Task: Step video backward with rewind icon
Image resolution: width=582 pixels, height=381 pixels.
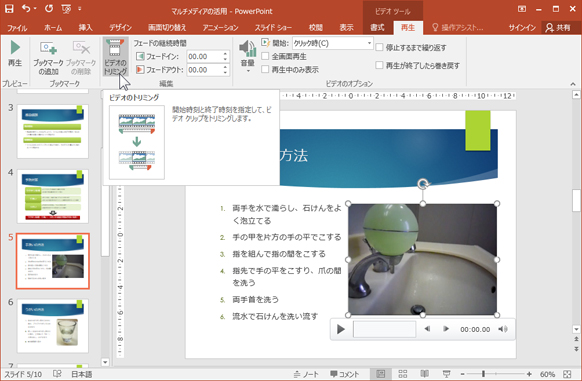Action: pyautogui.click(x=427, y=329)
